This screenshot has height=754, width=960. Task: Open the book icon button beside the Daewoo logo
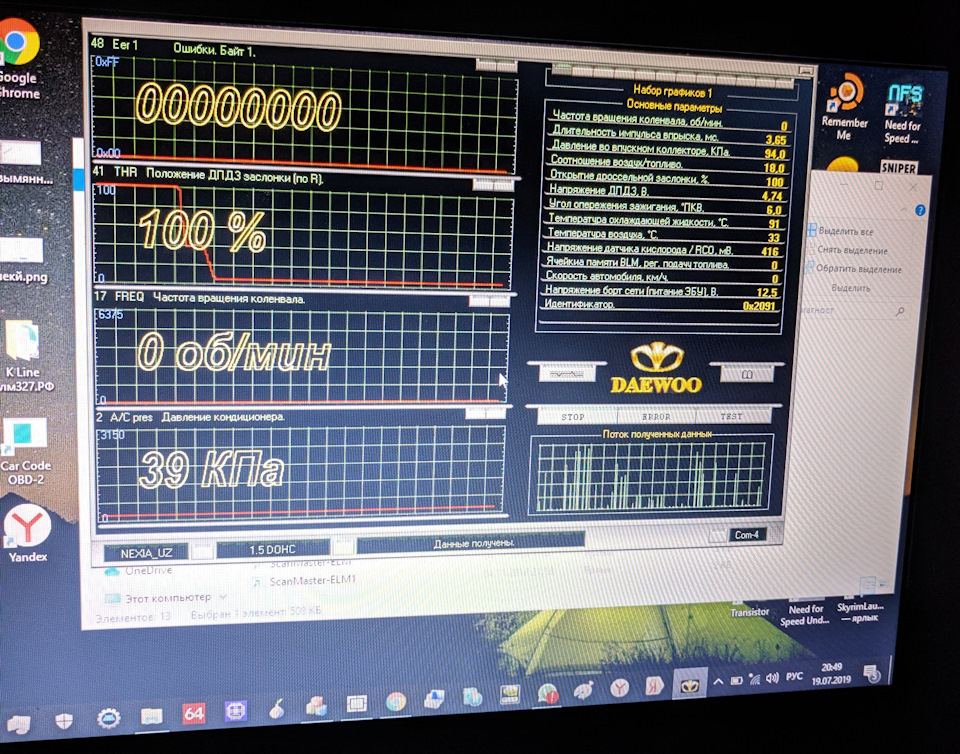(x=746, y=373)
